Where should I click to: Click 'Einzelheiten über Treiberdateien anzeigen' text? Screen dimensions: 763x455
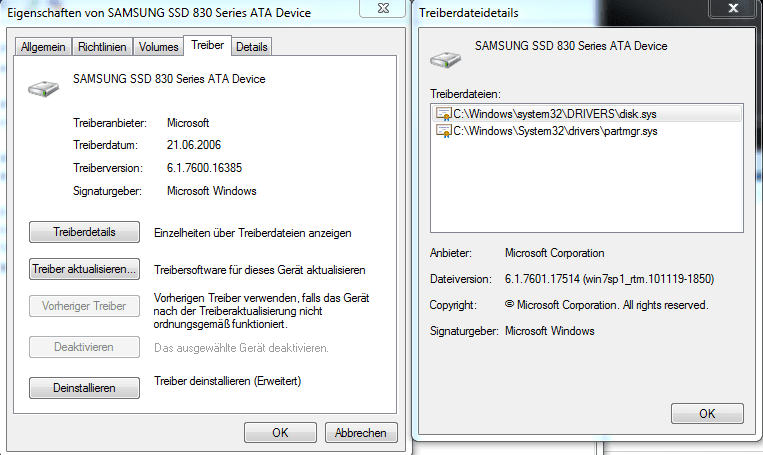tap(253, 233)
